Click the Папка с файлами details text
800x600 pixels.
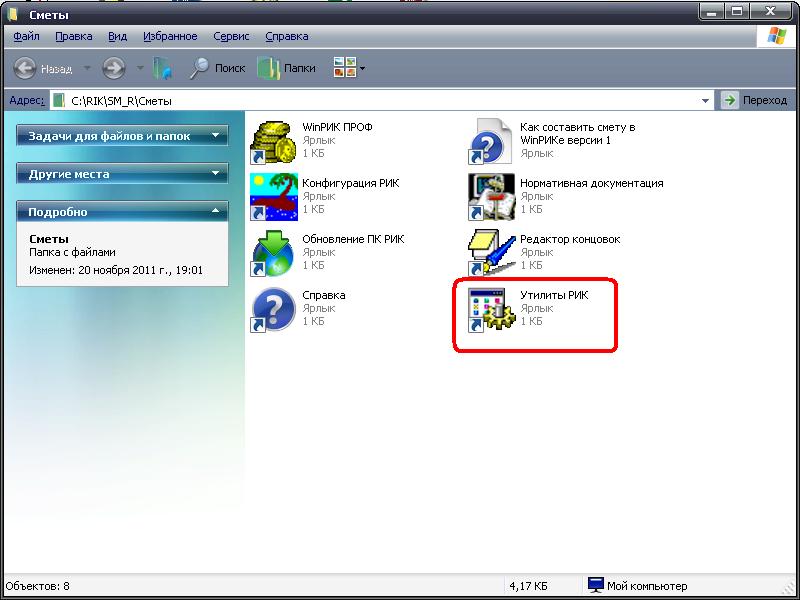pos(72,252)
